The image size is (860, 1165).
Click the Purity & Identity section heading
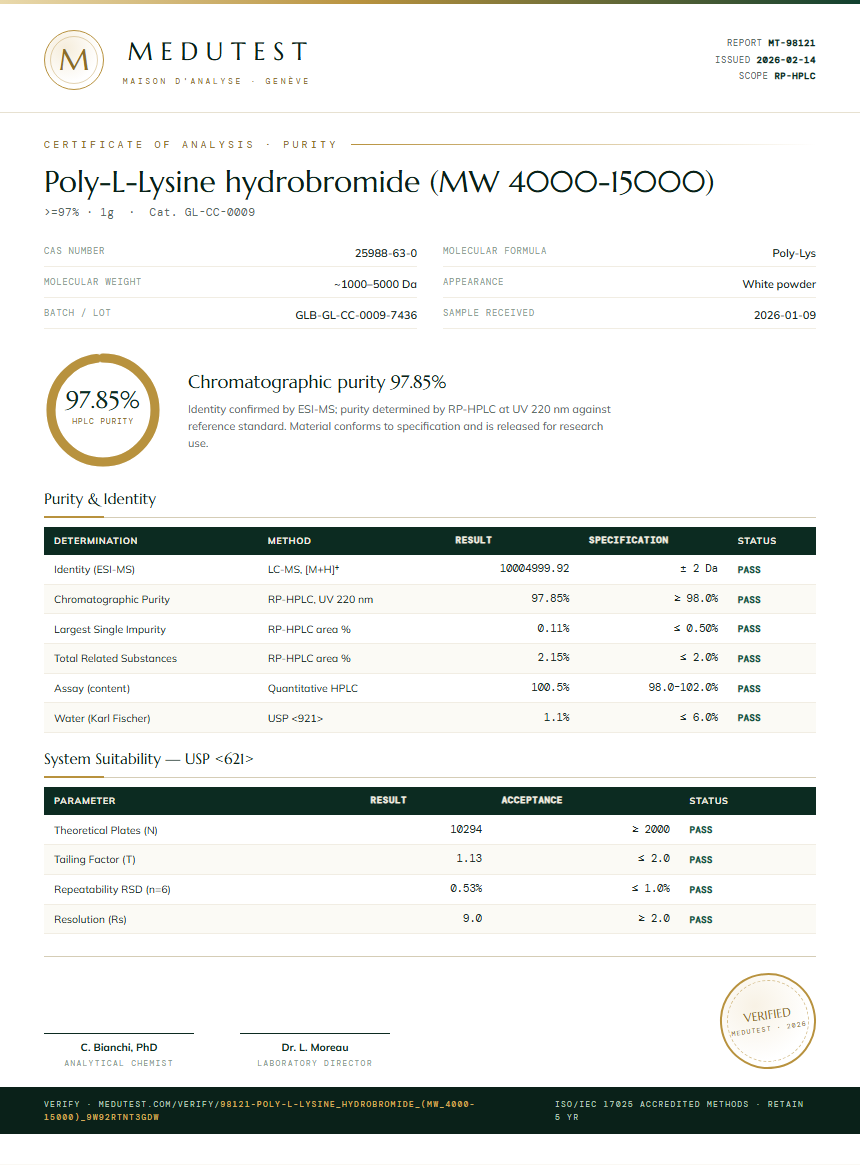click(100, 499)
